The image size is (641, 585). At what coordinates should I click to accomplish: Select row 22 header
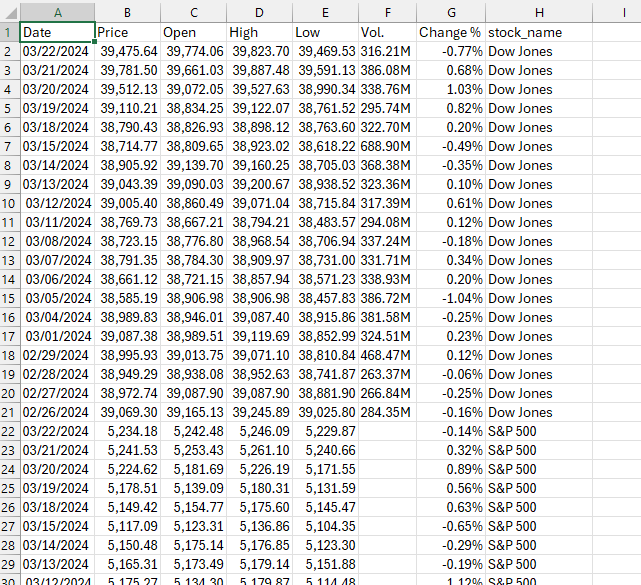pos(9,431)
